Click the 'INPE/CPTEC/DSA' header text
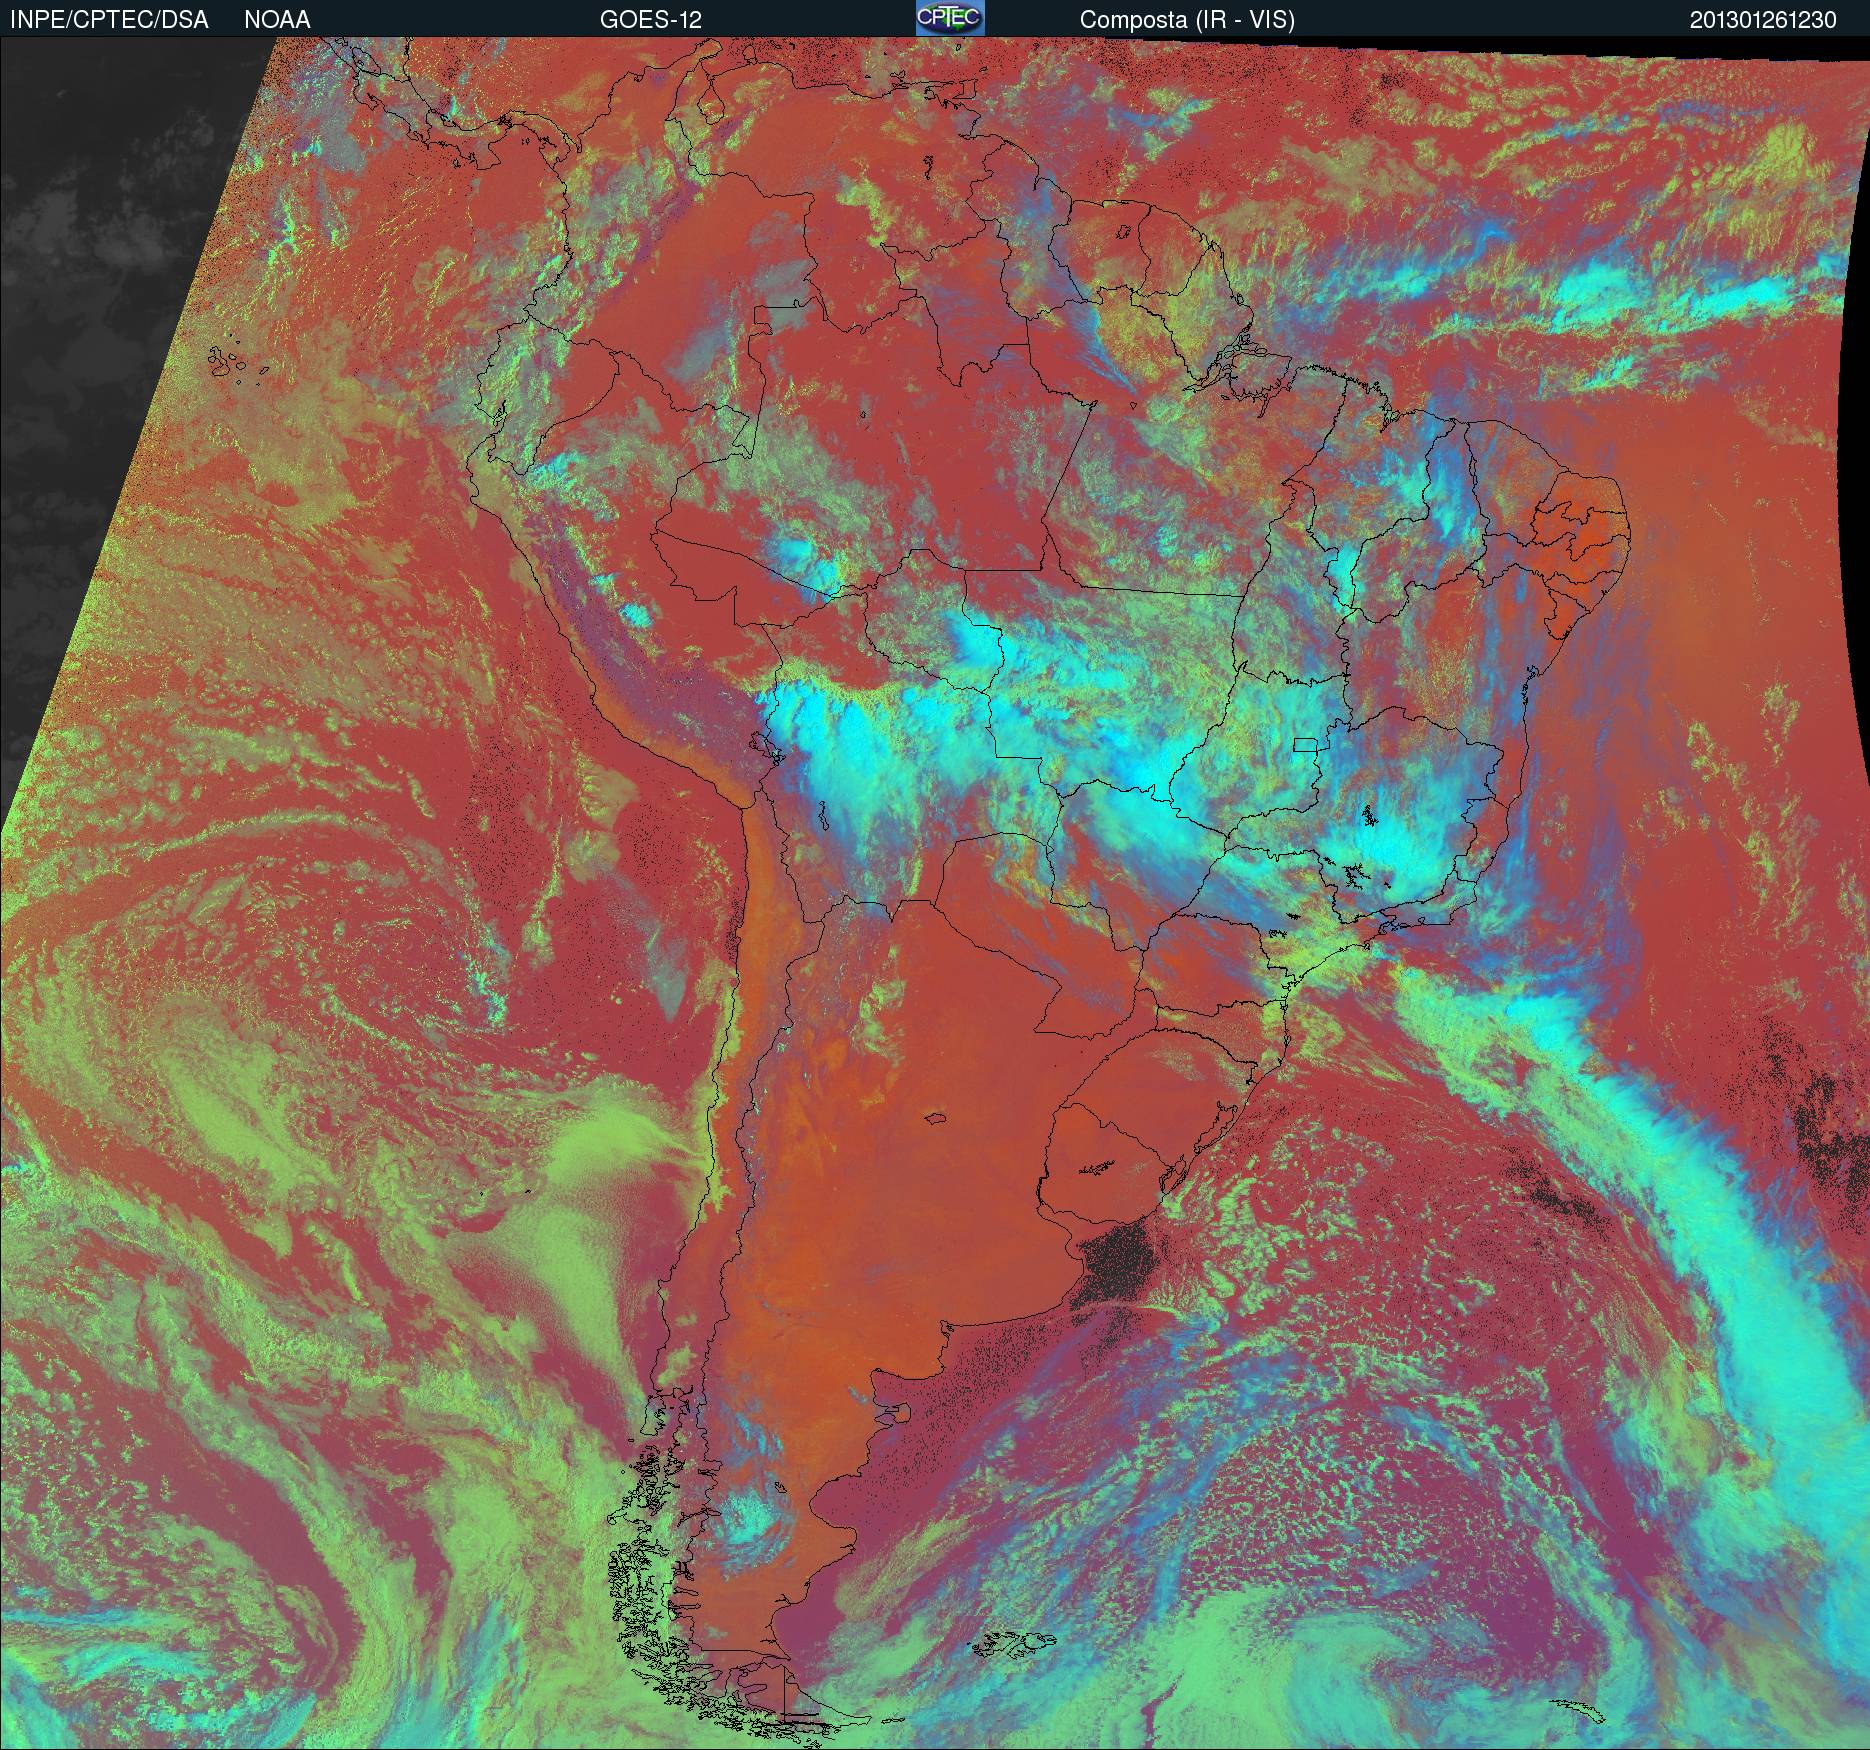1870x1750 pixels. pos(109,20)
